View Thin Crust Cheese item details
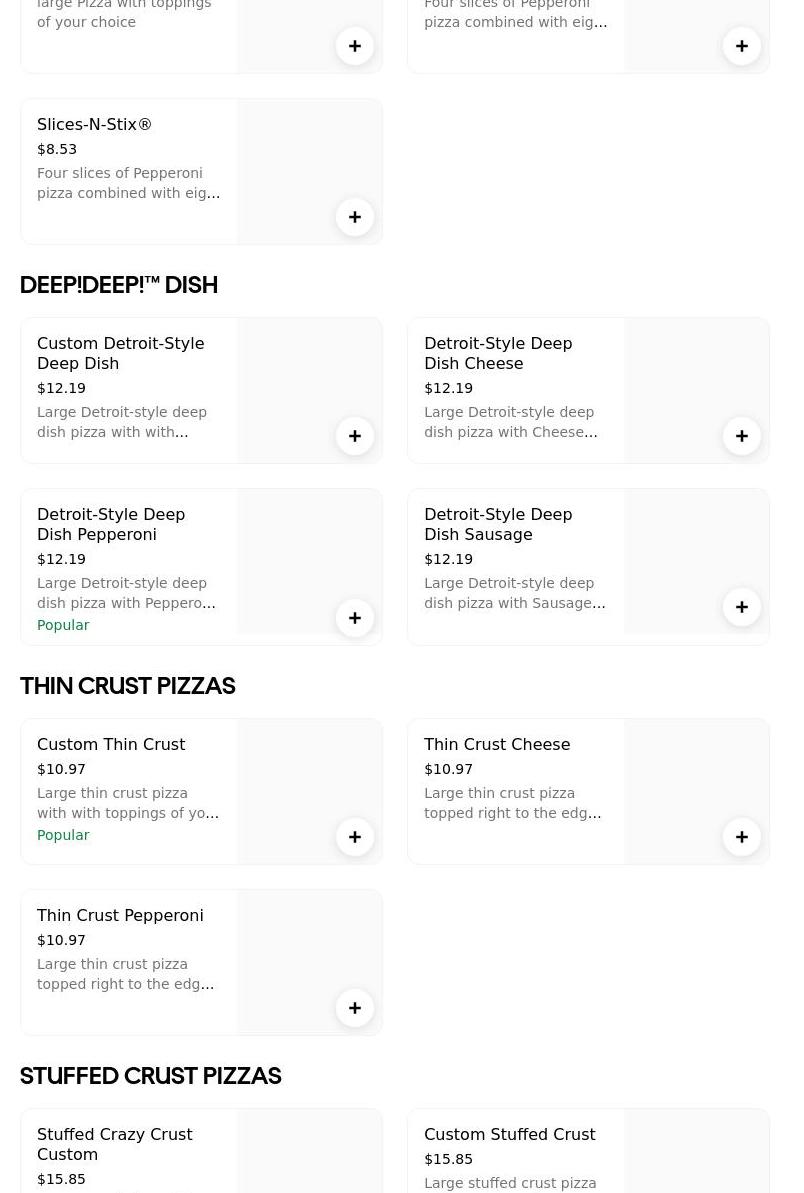This screenshot has width=804, height=1193. point(497,745)
